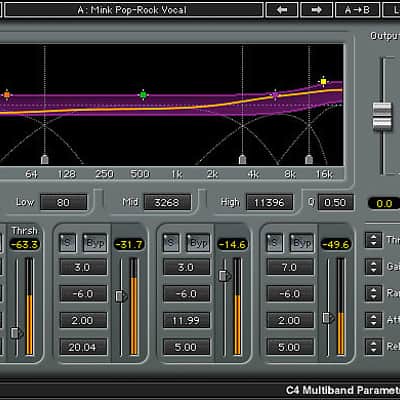Click the output level readout 0.0

[384, 203]
